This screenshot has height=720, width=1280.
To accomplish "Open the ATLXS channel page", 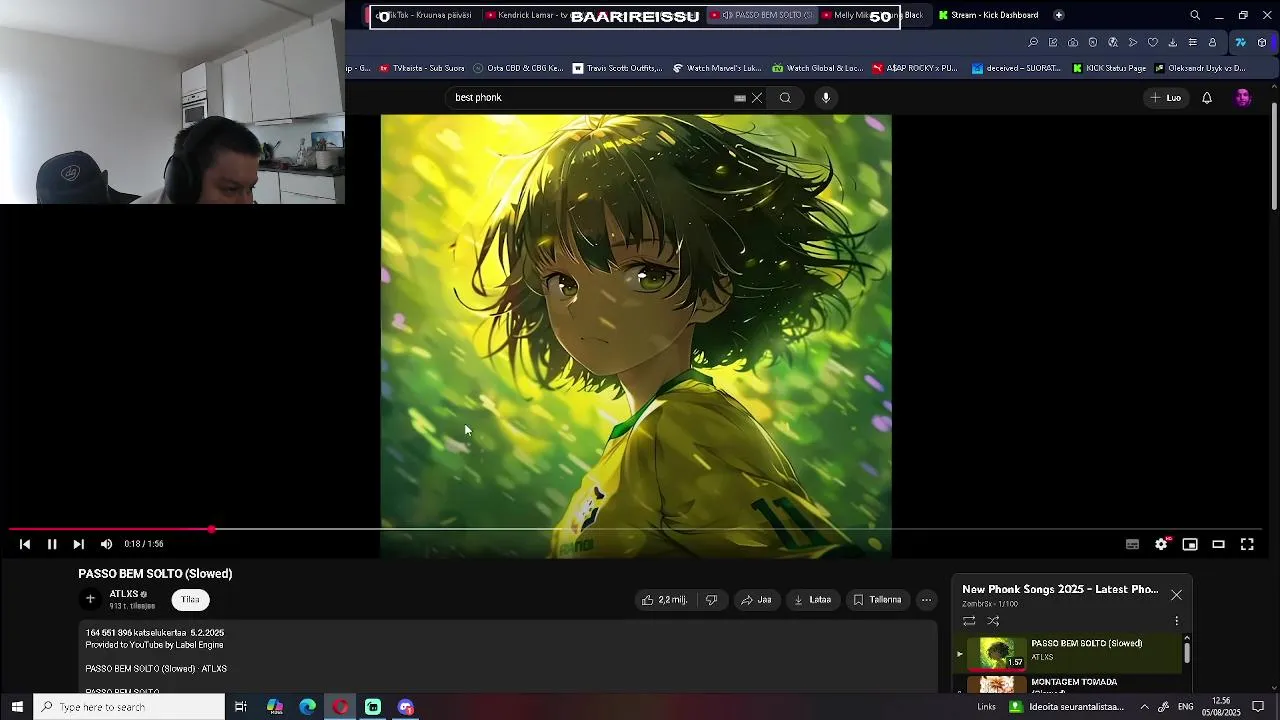I will [123, 594].
